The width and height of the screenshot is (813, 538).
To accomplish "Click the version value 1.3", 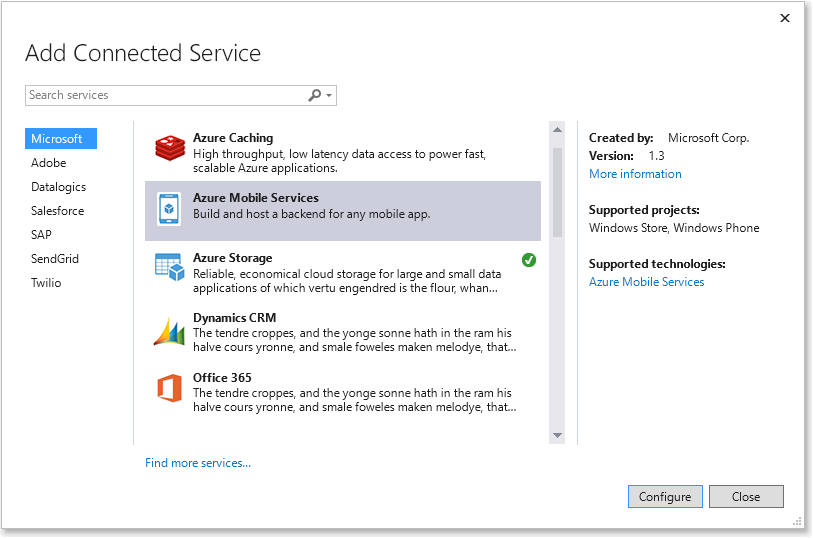I will click(656, 155).
